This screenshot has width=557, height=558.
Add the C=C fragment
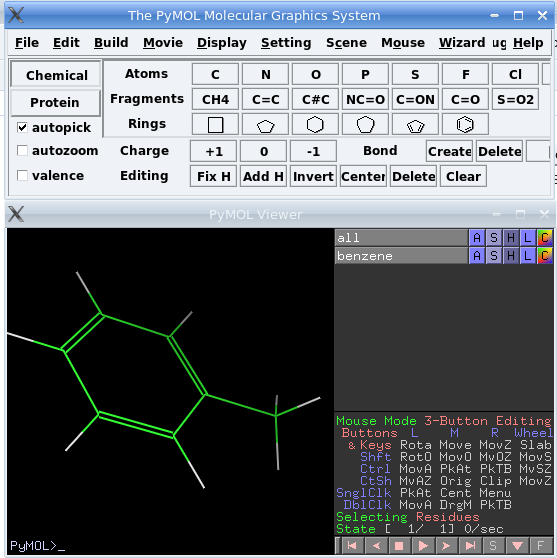(265, 99)
